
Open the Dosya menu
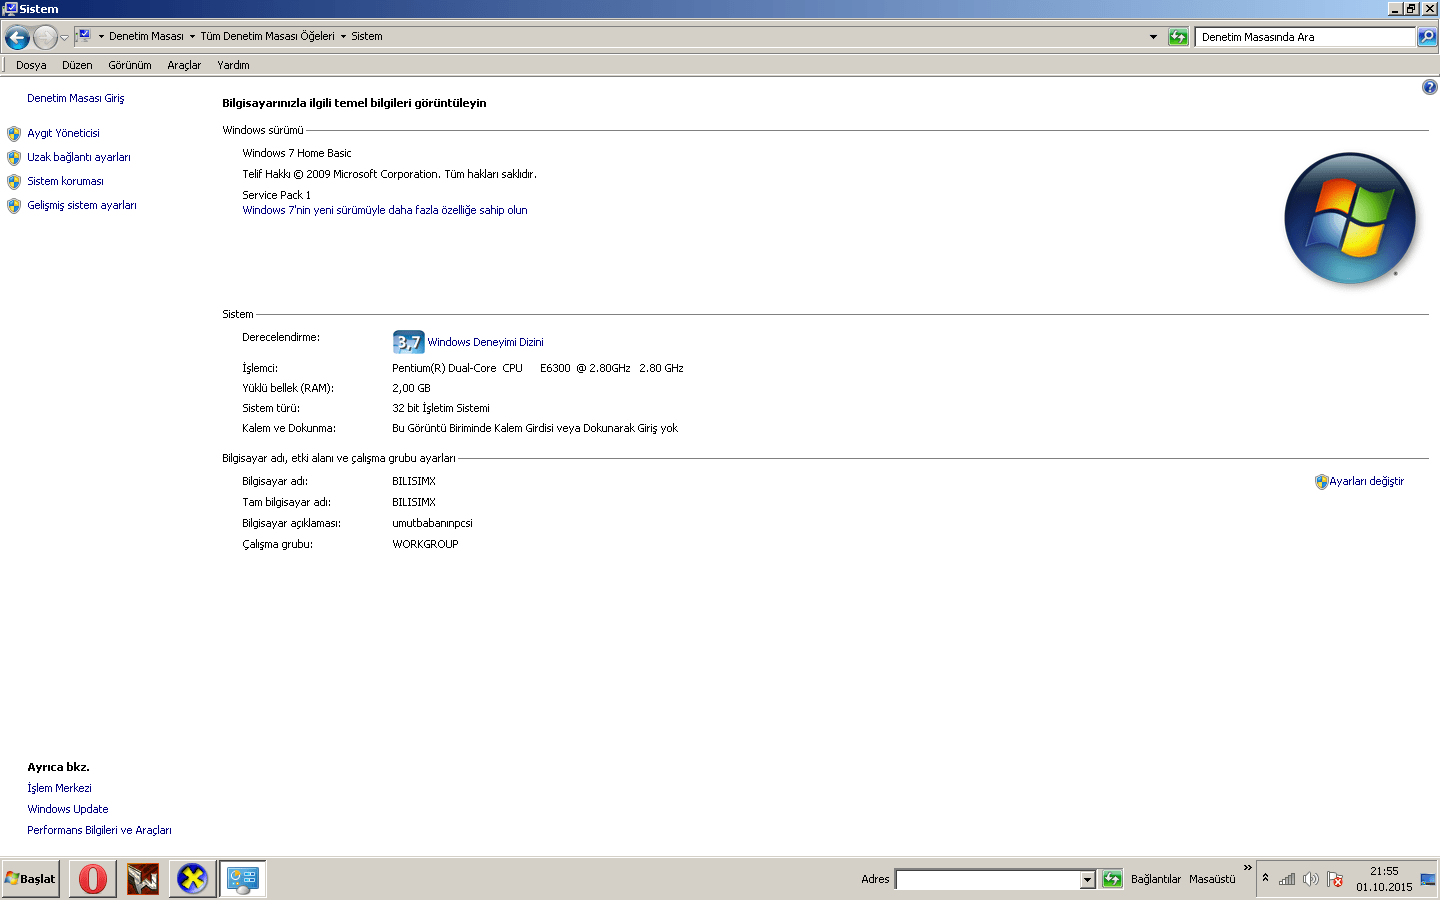[x=31, y=65]
